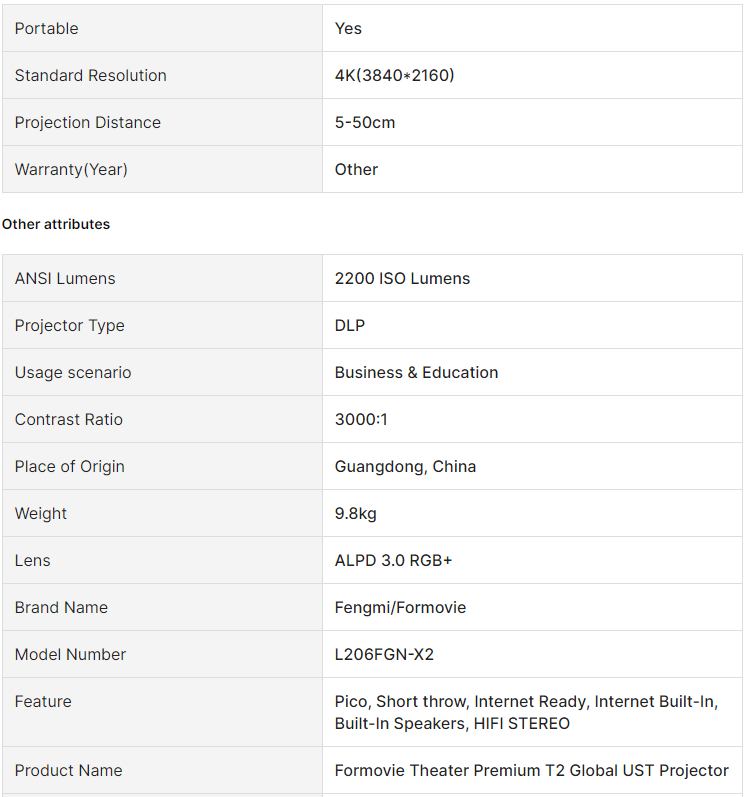Select the Business & Education value
This screenshot has height=797, width=752.
pyautogui.click(x=416, y=372)
